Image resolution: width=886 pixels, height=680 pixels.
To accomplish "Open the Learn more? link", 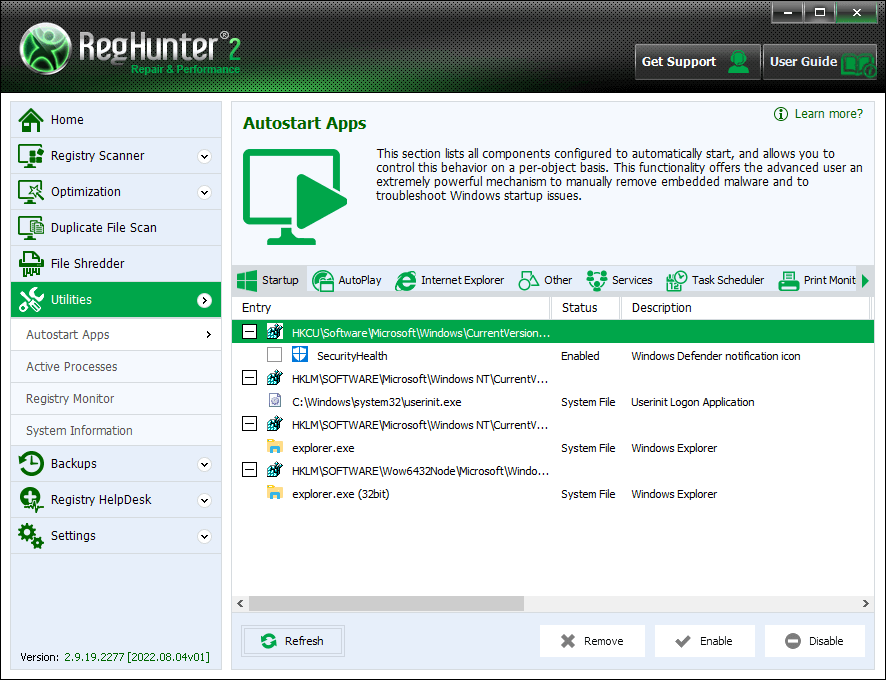I will tap(828, 114).
